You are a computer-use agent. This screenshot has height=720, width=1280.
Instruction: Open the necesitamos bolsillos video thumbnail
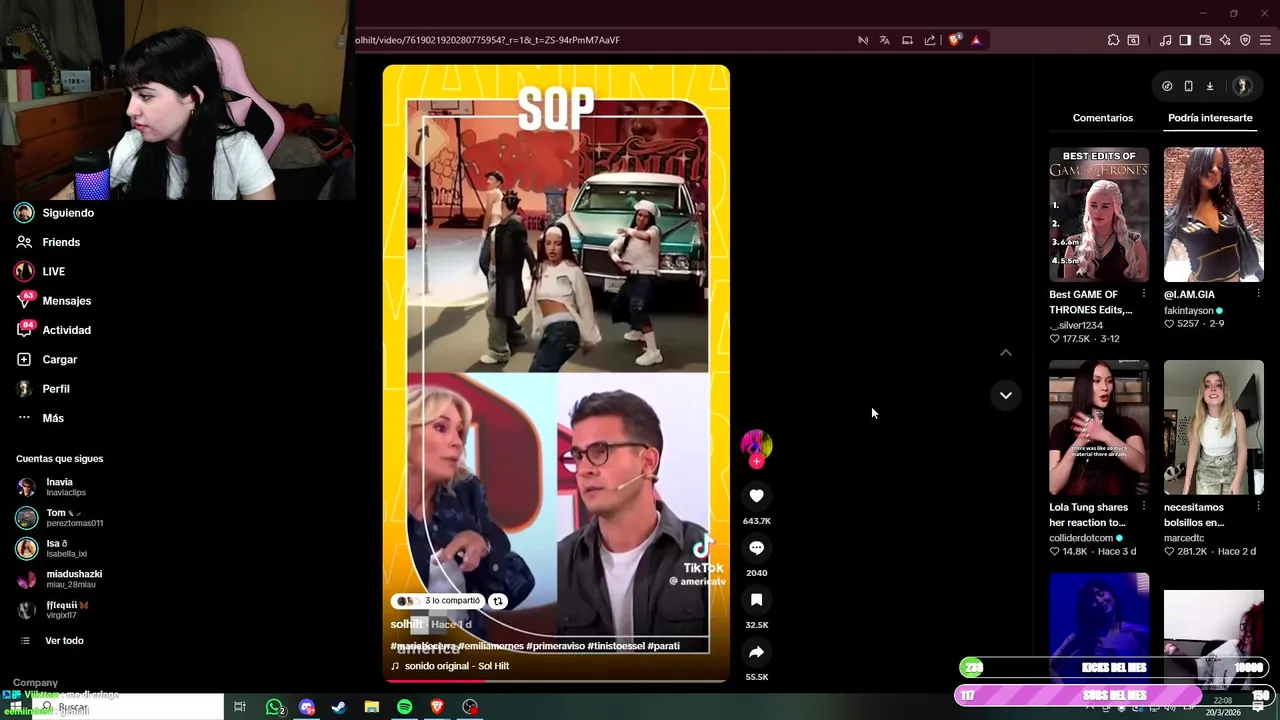[x=1214, y=428]
